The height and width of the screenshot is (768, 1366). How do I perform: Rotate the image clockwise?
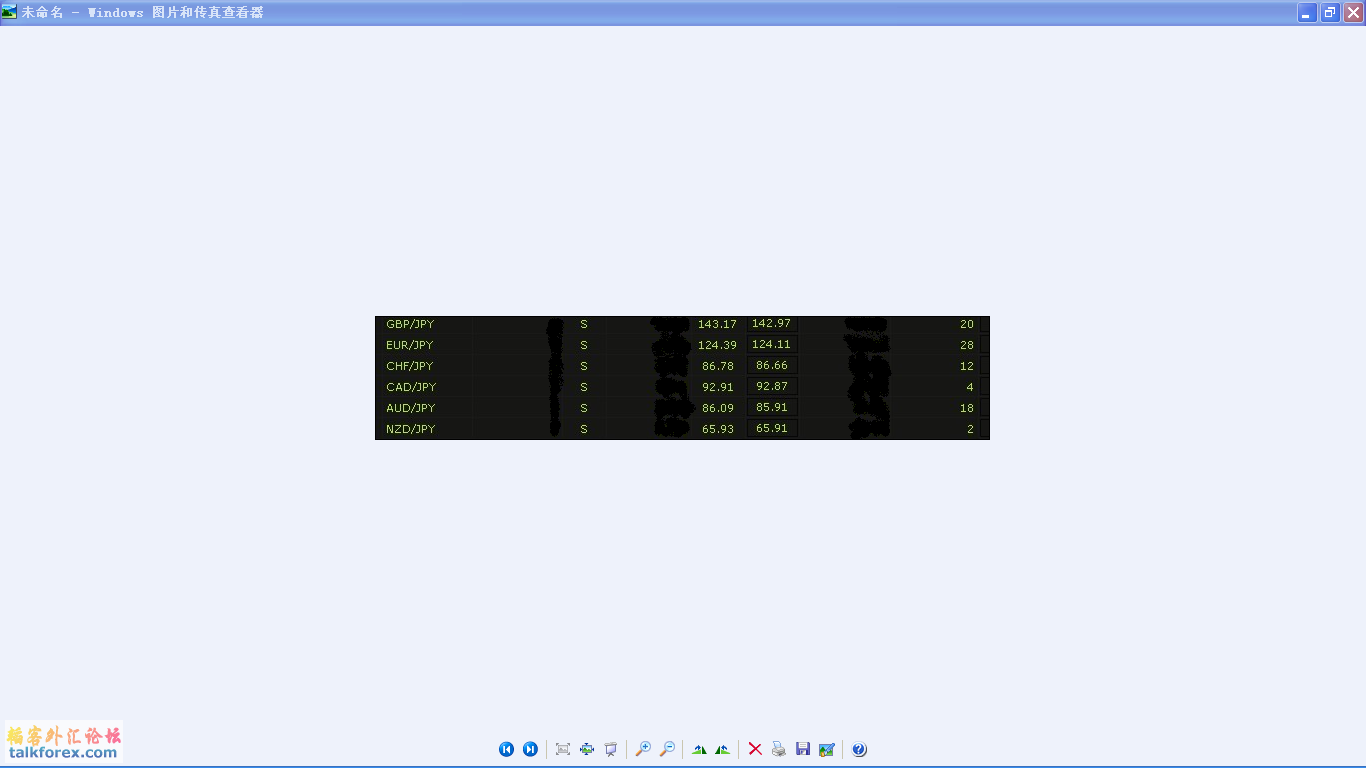[x=699, y=749]
